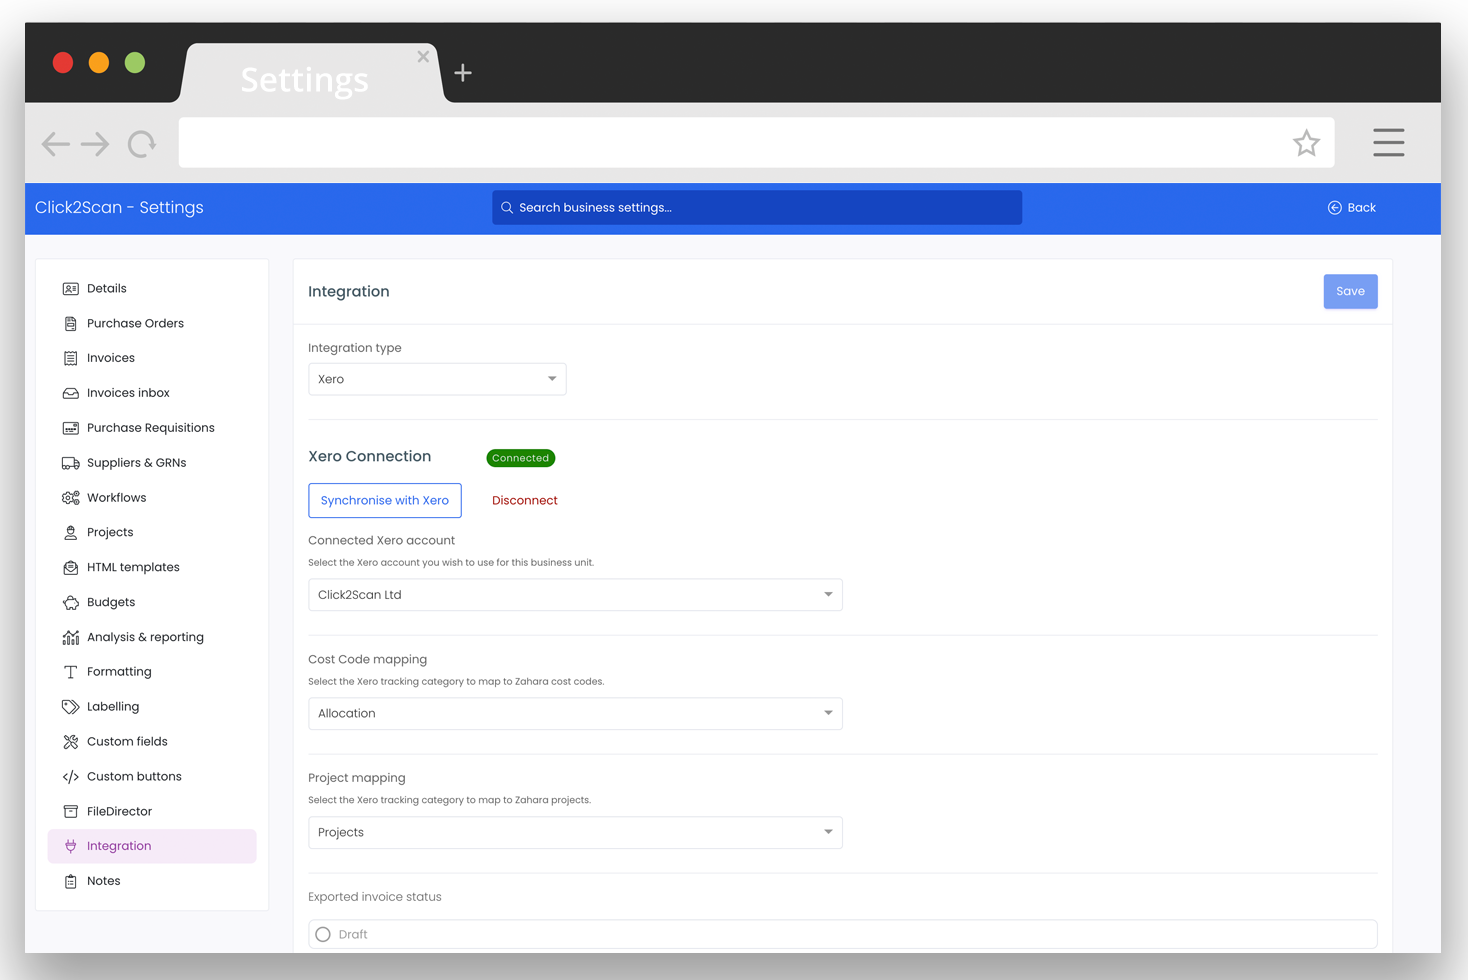Open the Labelling settings
Image resolution: width=1468 pixels, height=980 pixels.
(112, 706)
